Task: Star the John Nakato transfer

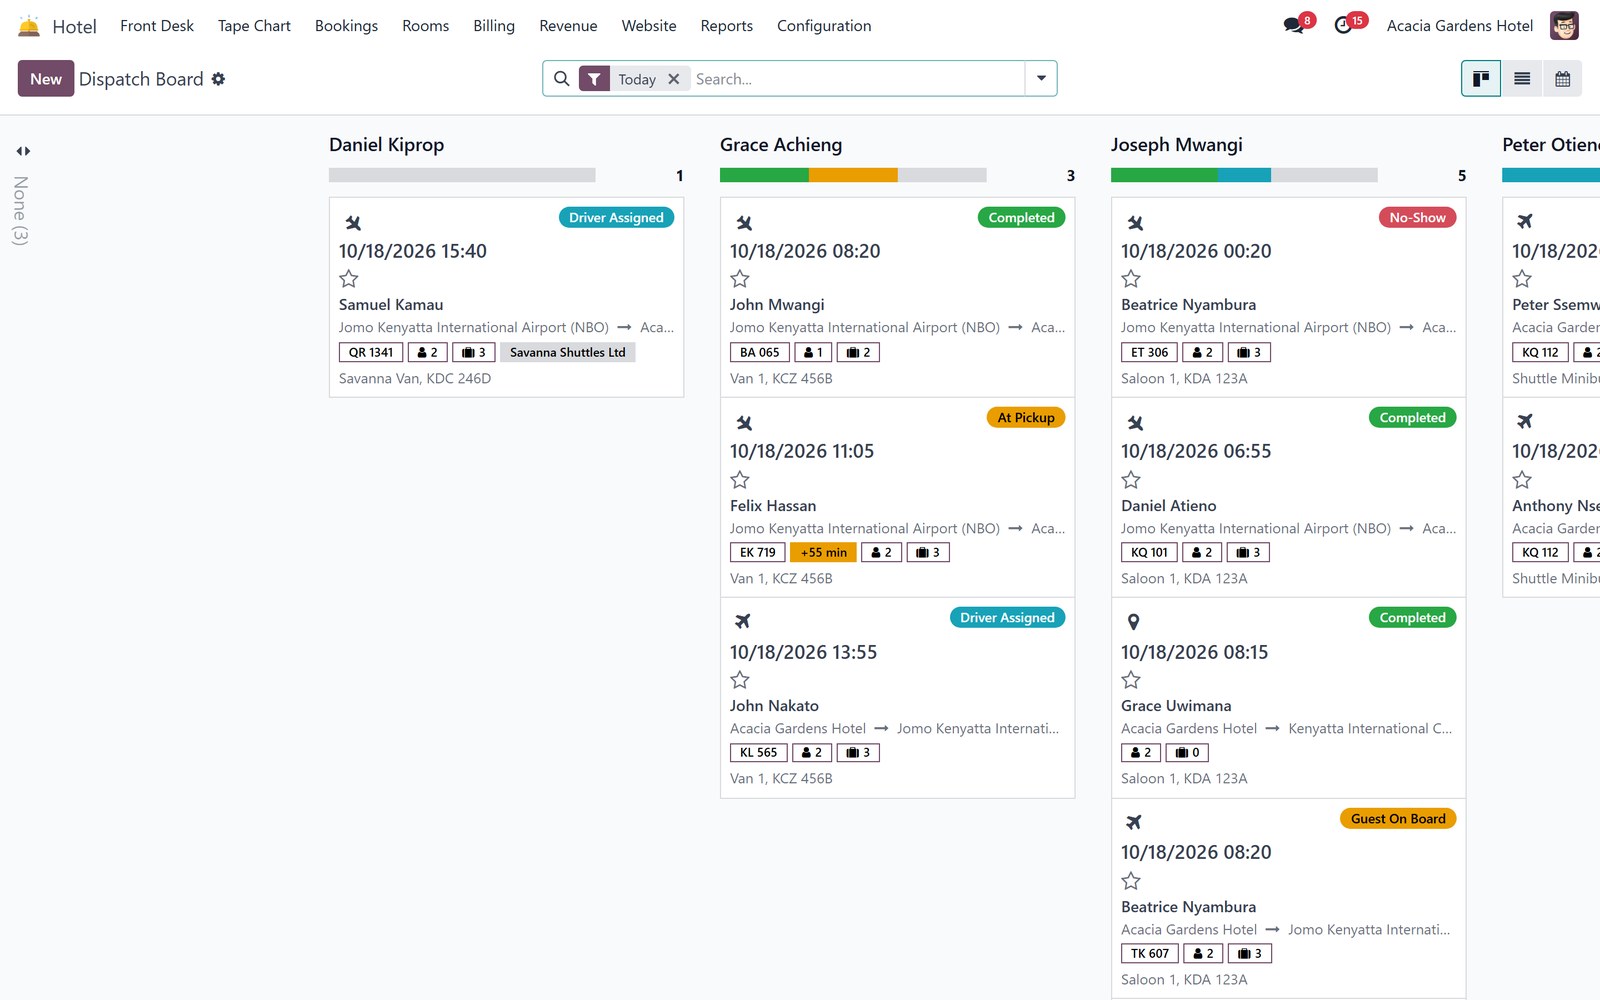Action: [740, 680]
